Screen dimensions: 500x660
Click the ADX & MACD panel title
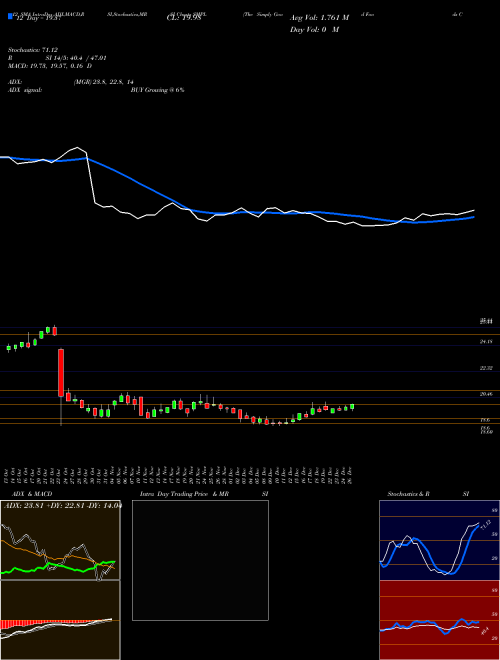[x=32, y=494]
